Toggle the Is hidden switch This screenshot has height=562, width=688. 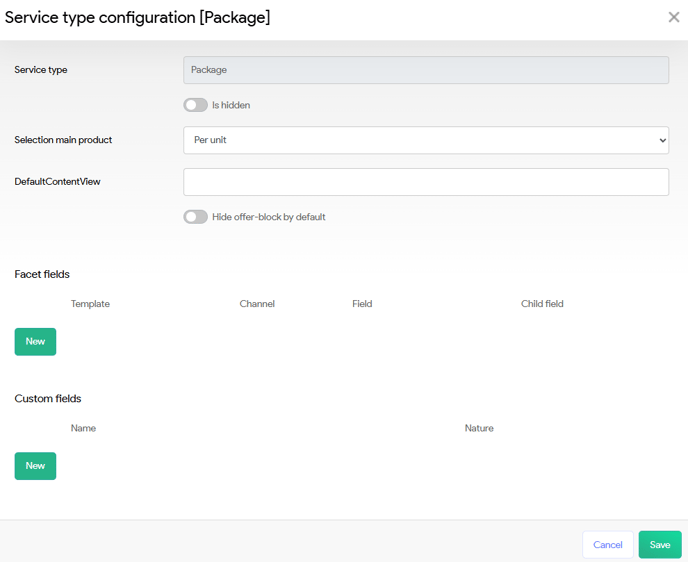pyautogui.click(x=195, y=105)
